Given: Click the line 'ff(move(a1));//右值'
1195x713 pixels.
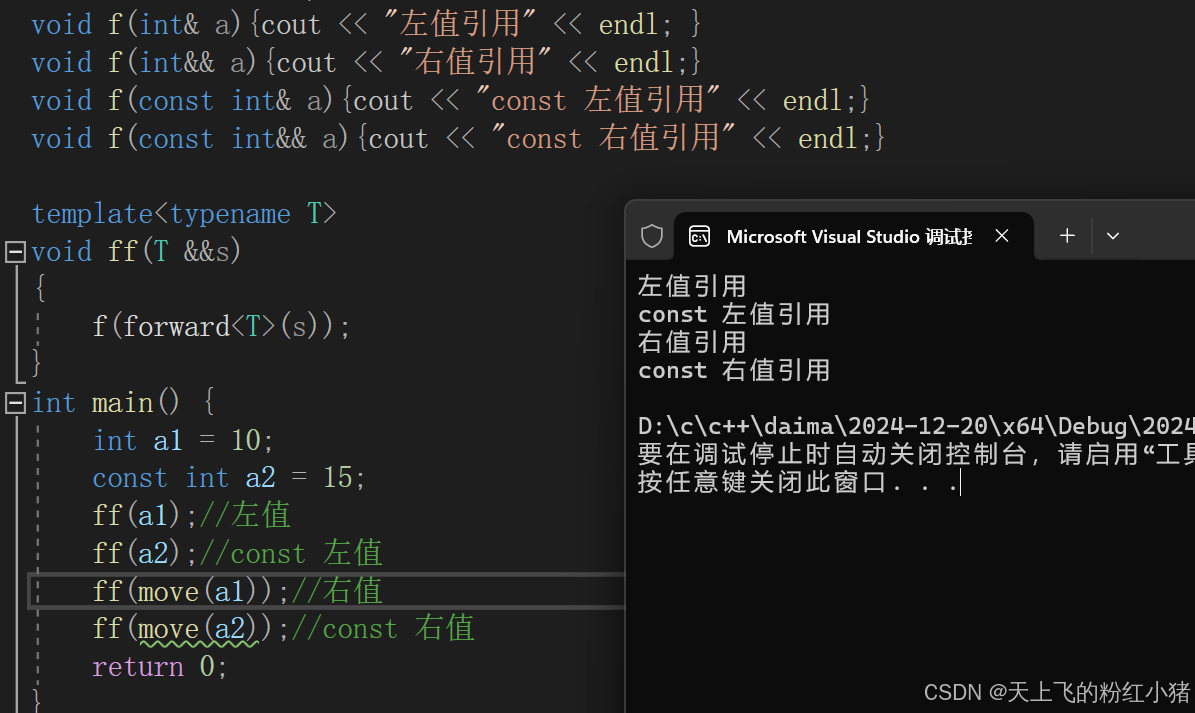Looking at the screenshot, I should [x=238, y=591].
